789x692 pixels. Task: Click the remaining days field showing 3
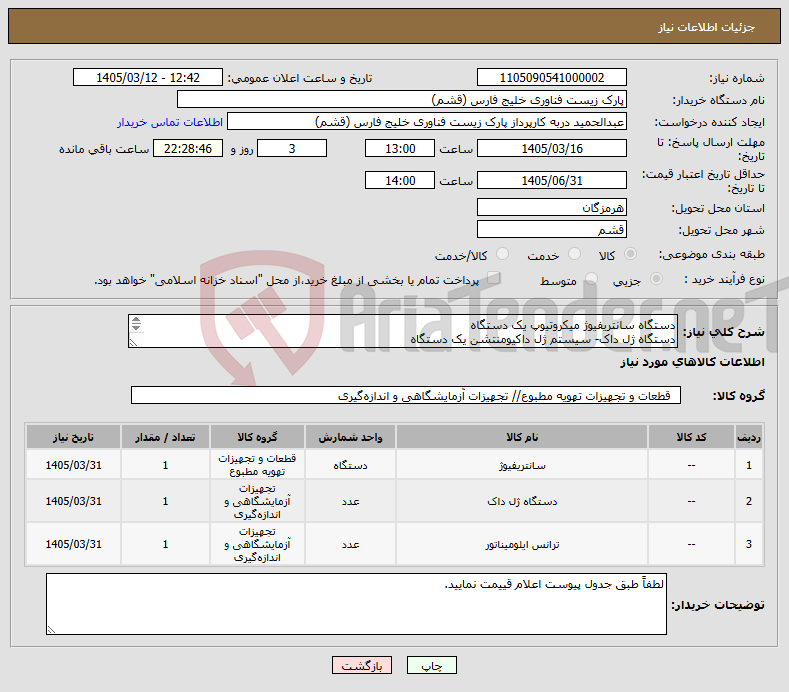pyautogui.click(x=292, y=148)
